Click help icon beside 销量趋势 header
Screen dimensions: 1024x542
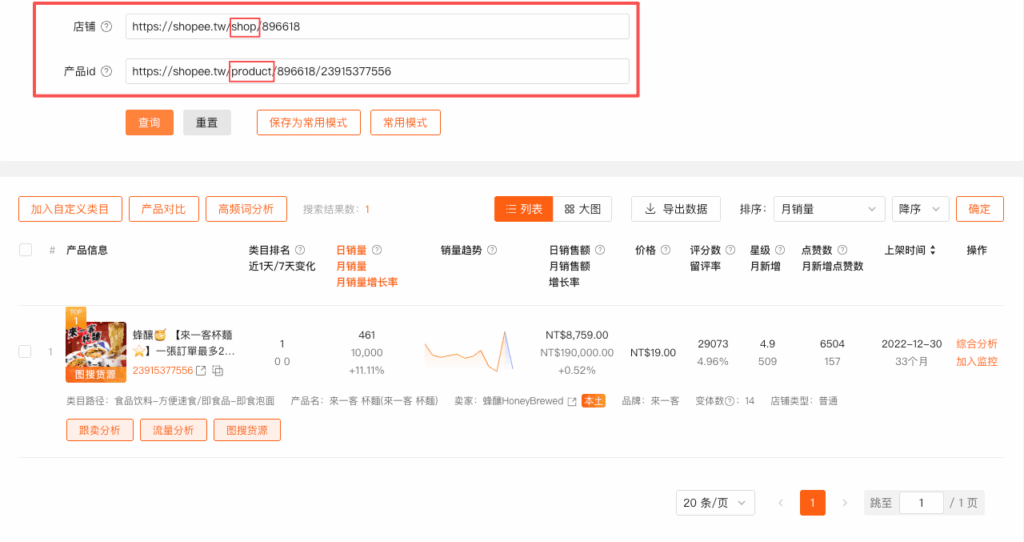(x=492, y=250)
